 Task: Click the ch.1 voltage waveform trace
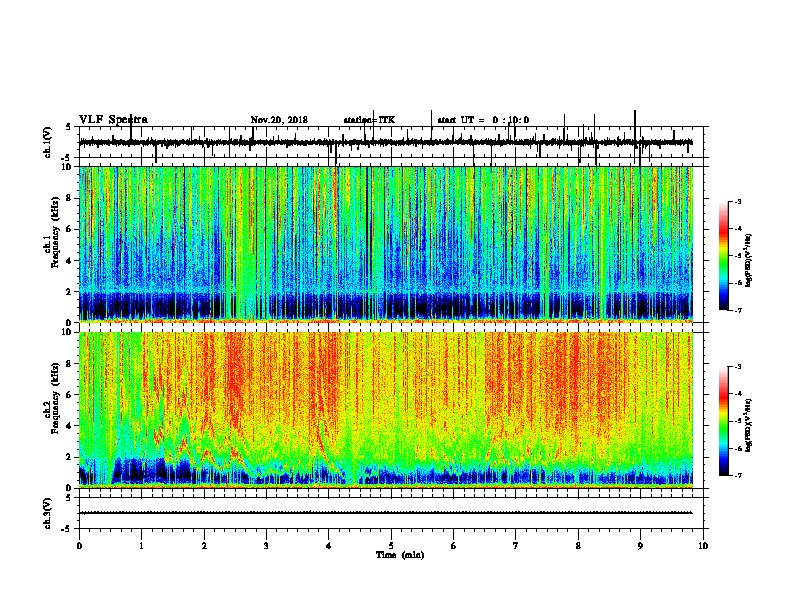pyautogui.click(x=385, y=143)
